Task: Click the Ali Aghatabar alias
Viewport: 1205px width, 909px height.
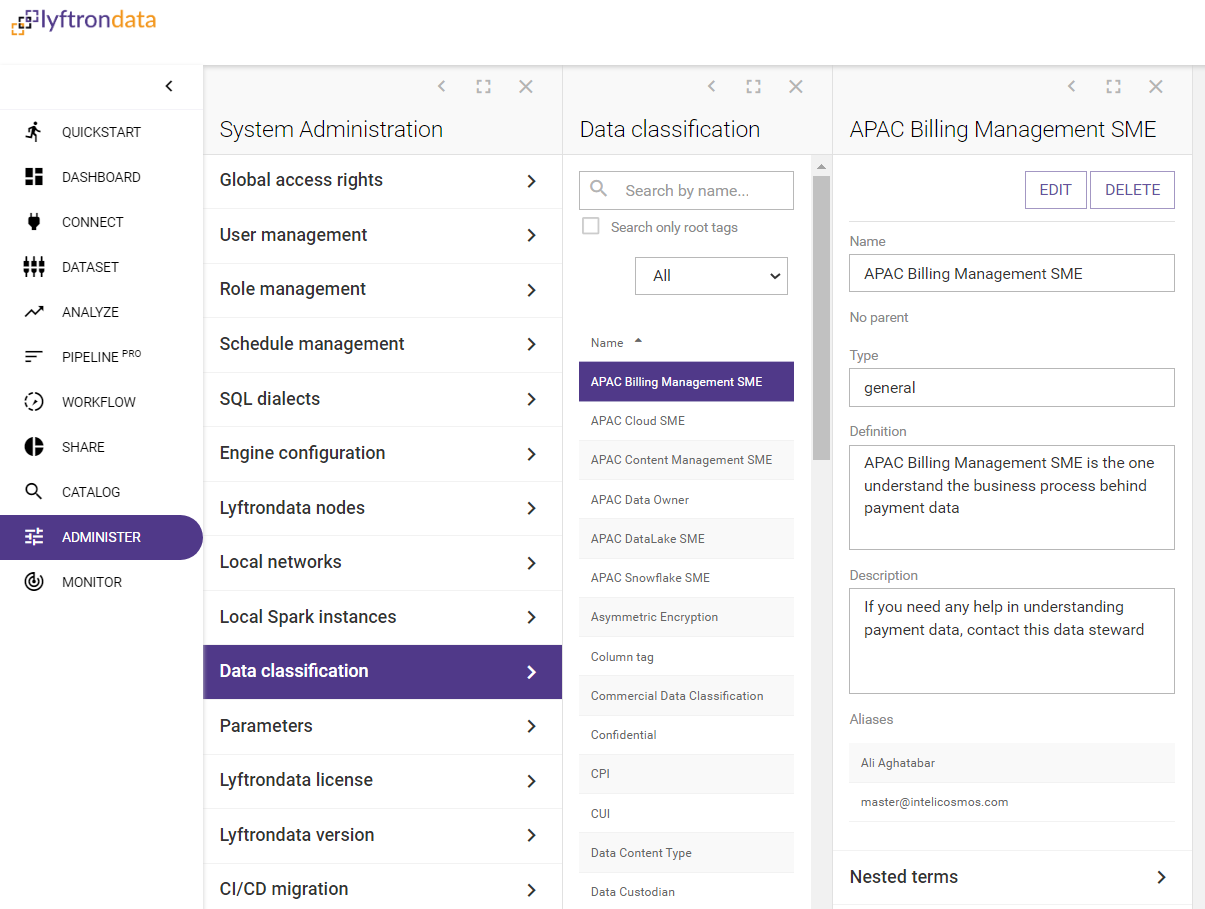Action: point(1012,763)
